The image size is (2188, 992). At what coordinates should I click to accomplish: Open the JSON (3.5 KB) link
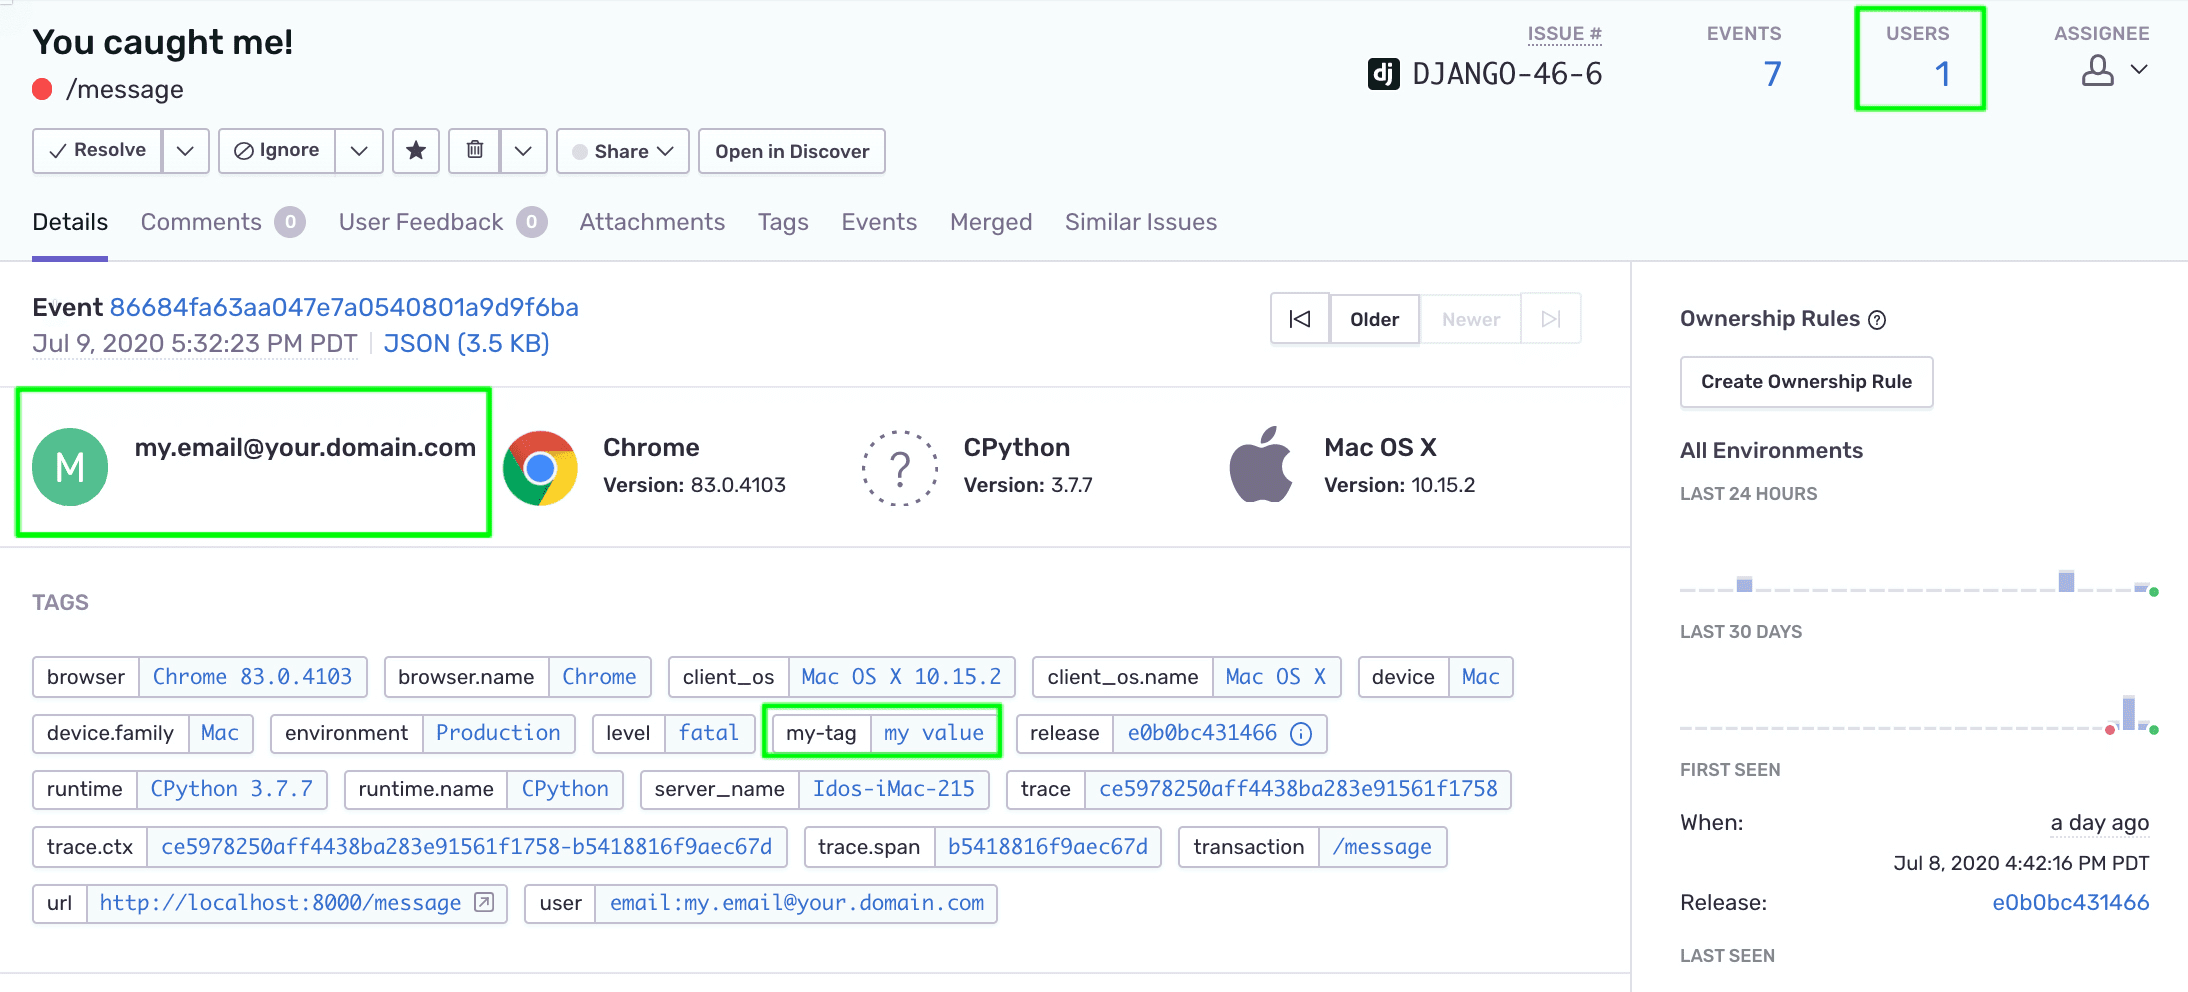coord(466,344)
